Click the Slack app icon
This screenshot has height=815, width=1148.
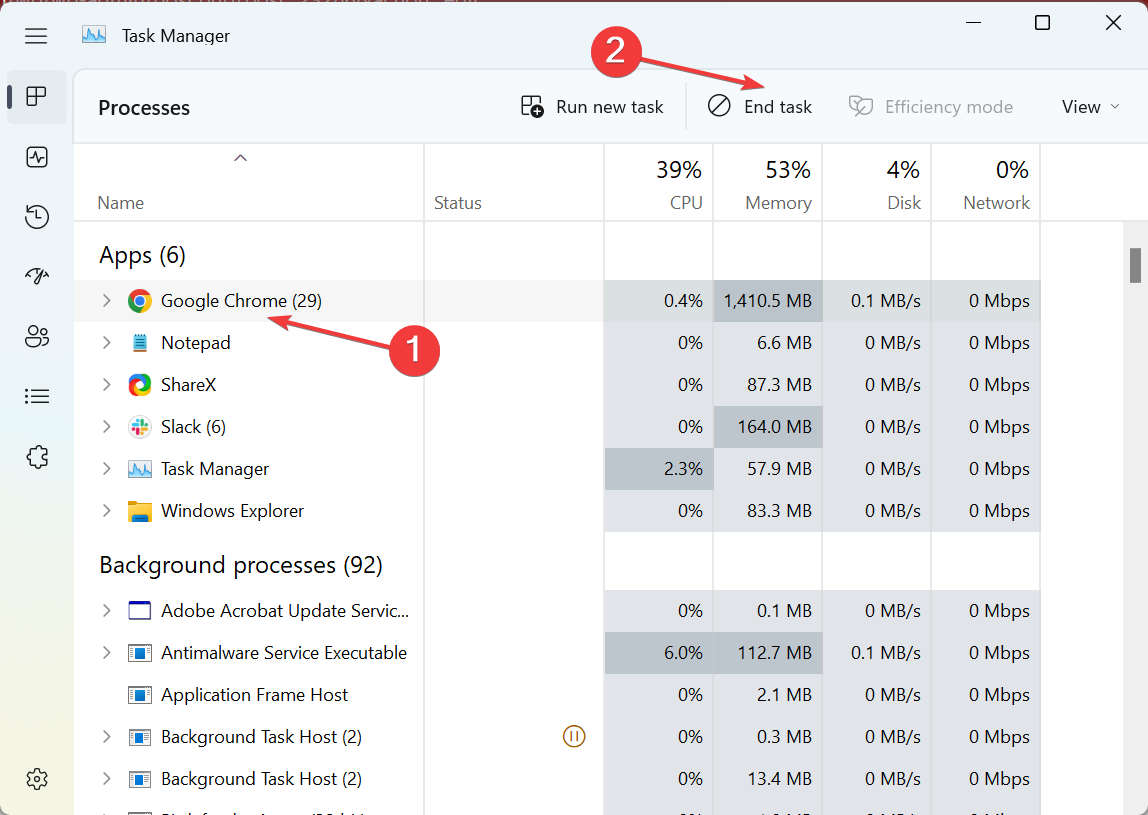click(x=139, y=427)
